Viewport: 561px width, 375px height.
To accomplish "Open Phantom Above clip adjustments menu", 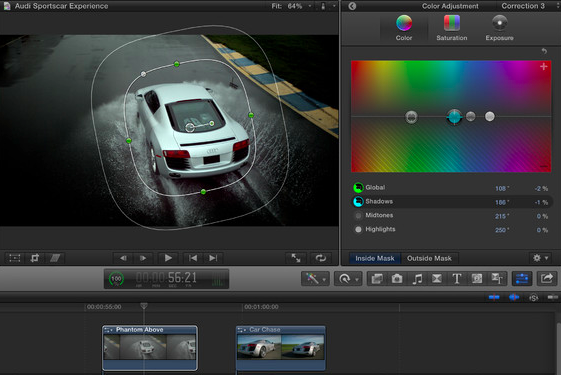I will [109, 330].
